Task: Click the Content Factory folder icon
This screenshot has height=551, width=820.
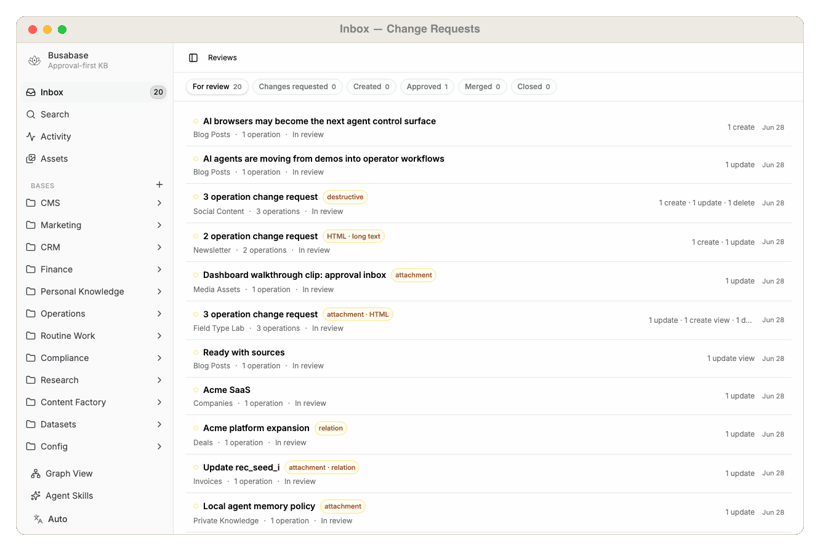Action: click(x=31, y=402)
